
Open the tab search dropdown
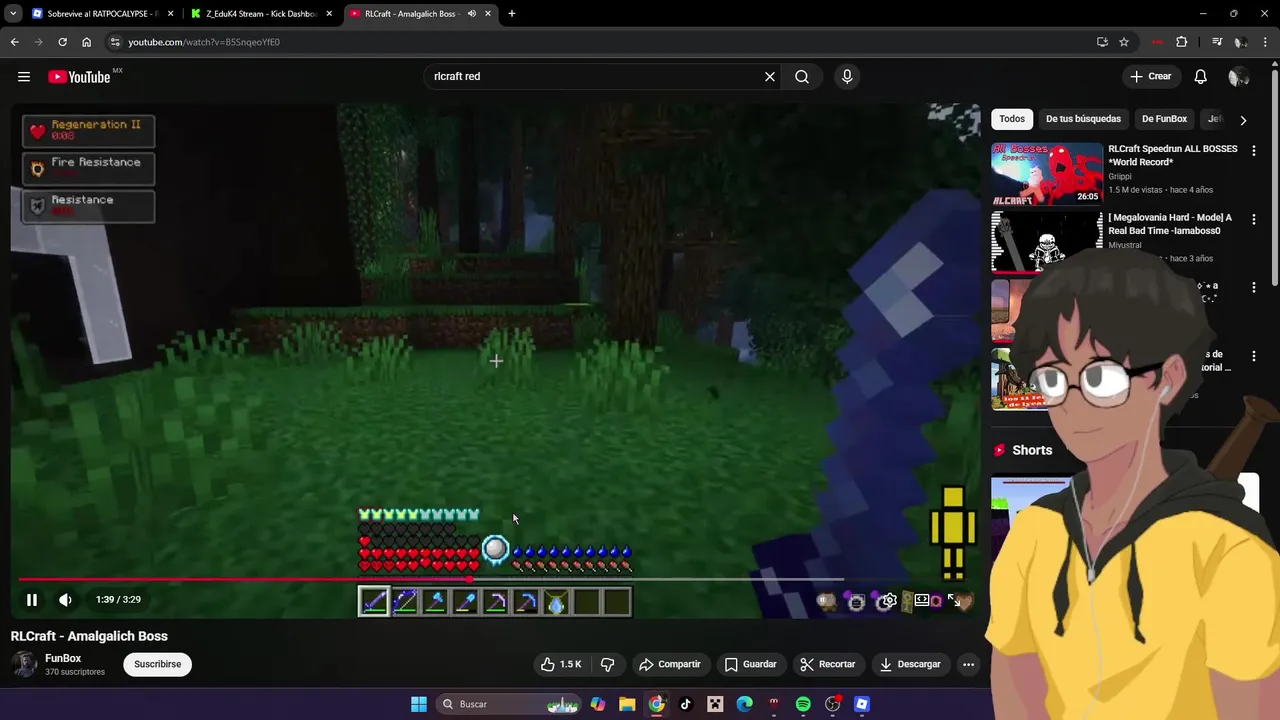(13, 14)
